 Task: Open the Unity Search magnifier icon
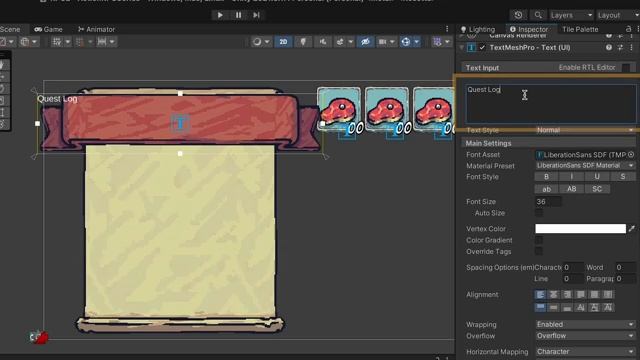(538, 15)
